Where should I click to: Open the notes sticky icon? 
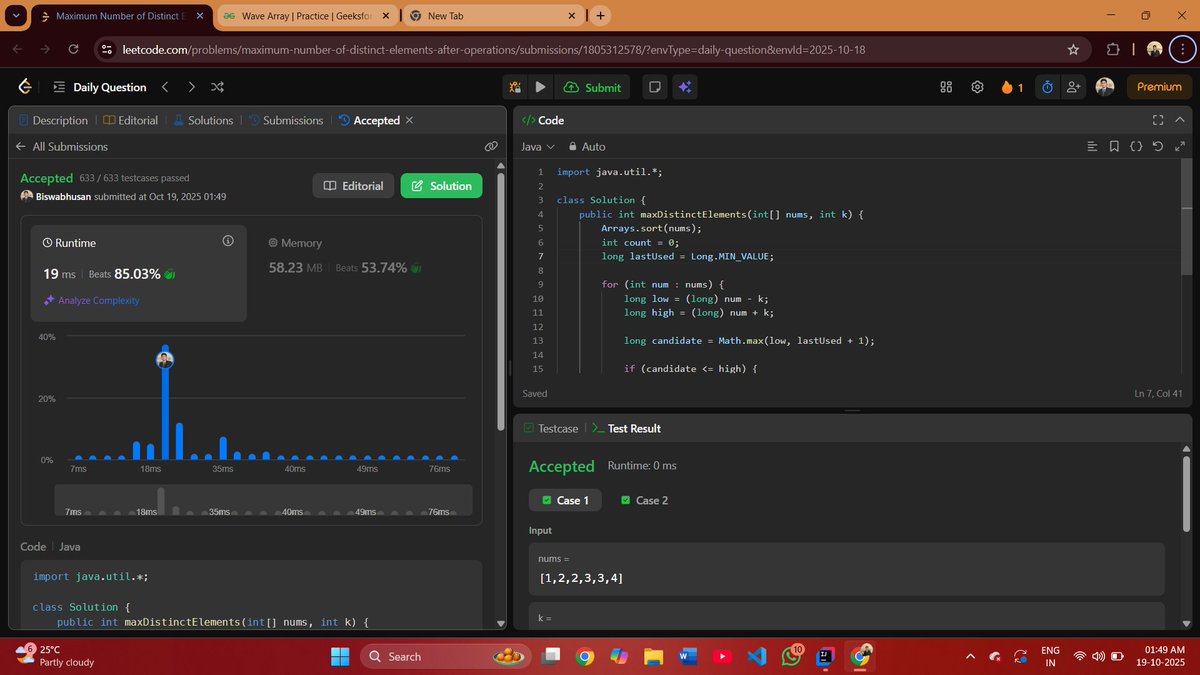[655, 87]
